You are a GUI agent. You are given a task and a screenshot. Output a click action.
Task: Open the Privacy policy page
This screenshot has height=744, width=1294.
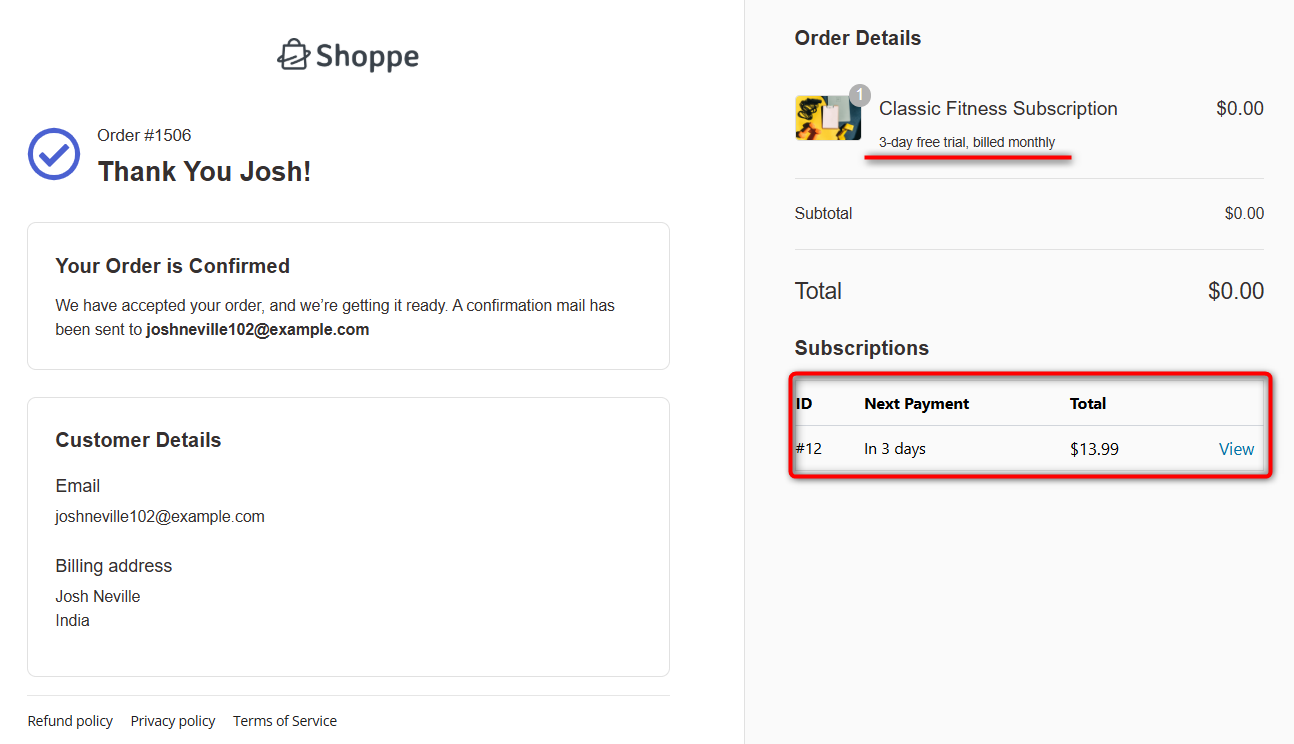coord(172,720)
